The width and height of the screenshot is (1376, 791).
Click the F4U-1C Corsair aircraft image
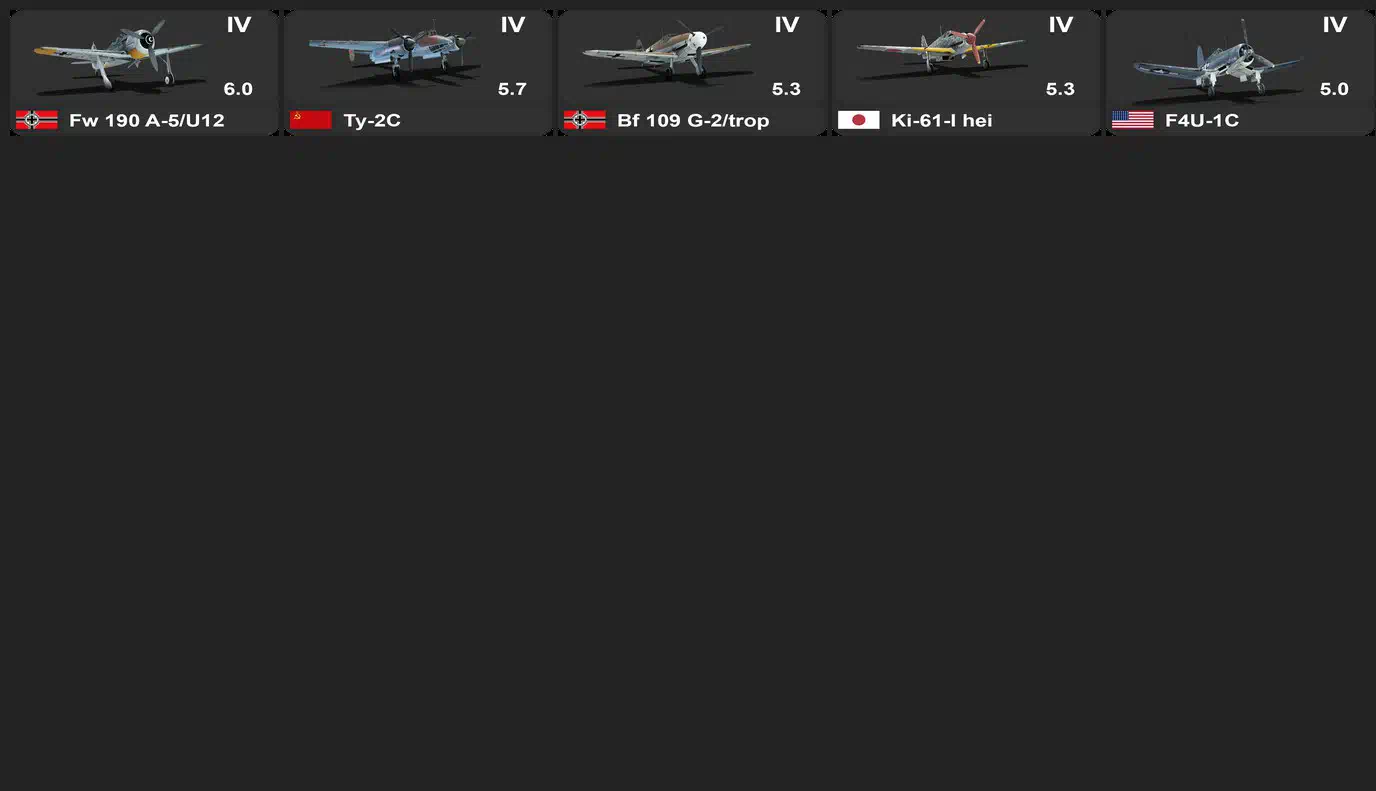1218,60
